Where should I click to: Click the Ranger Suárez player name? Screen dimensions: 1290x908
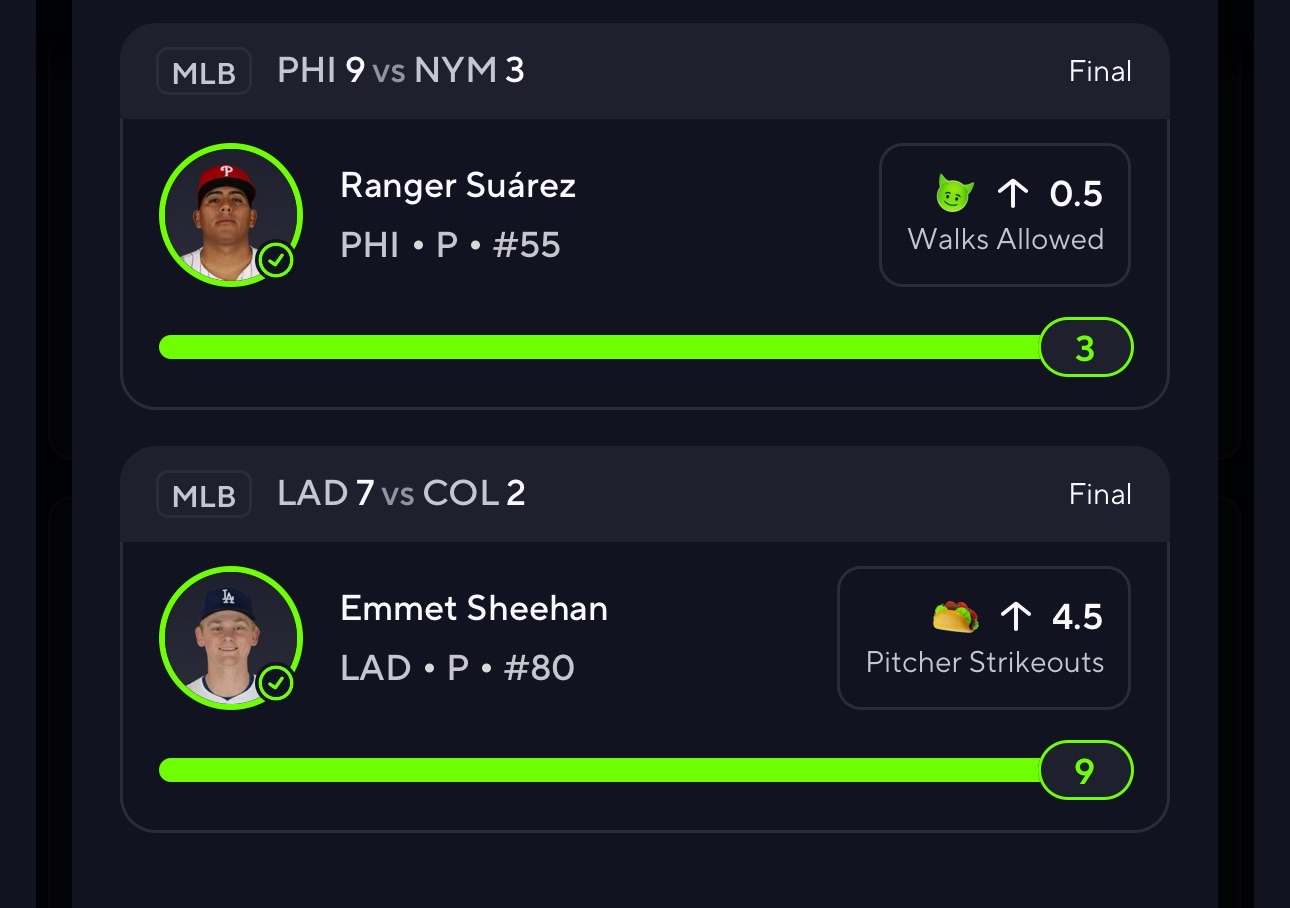point(458,185)
